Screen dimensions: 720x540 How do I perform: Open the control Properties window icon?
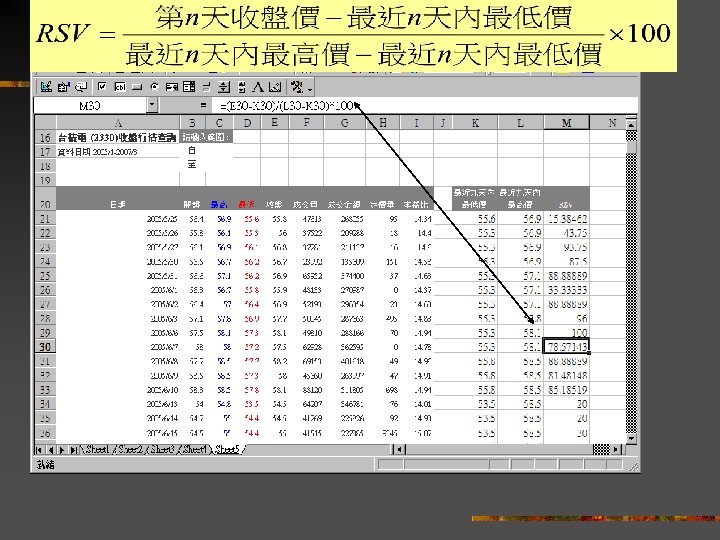click(x=64, y=87)
